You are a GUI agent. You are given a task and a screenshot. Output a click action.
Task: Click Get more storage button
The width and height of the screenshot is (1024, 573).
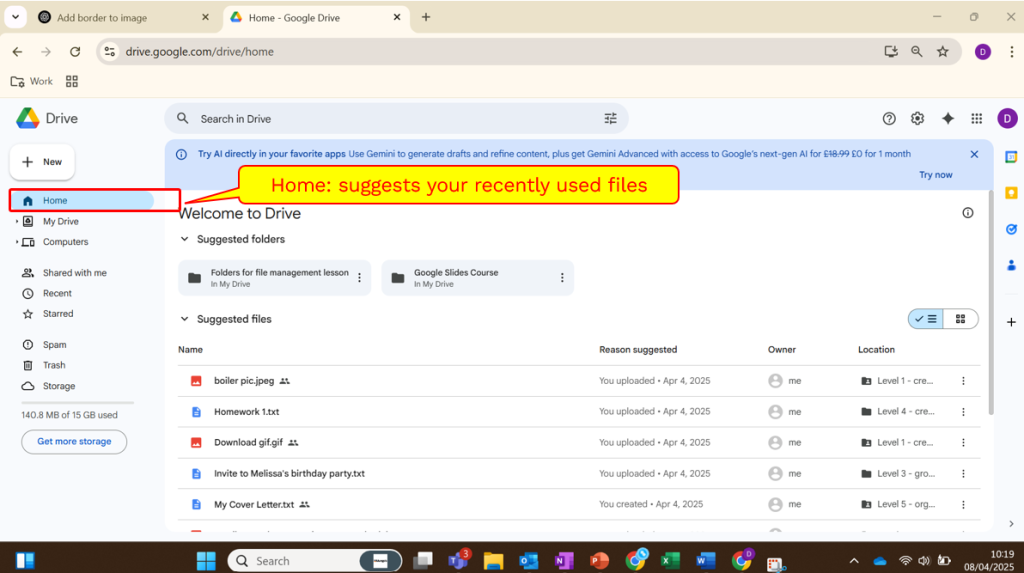tap(74, 441)
